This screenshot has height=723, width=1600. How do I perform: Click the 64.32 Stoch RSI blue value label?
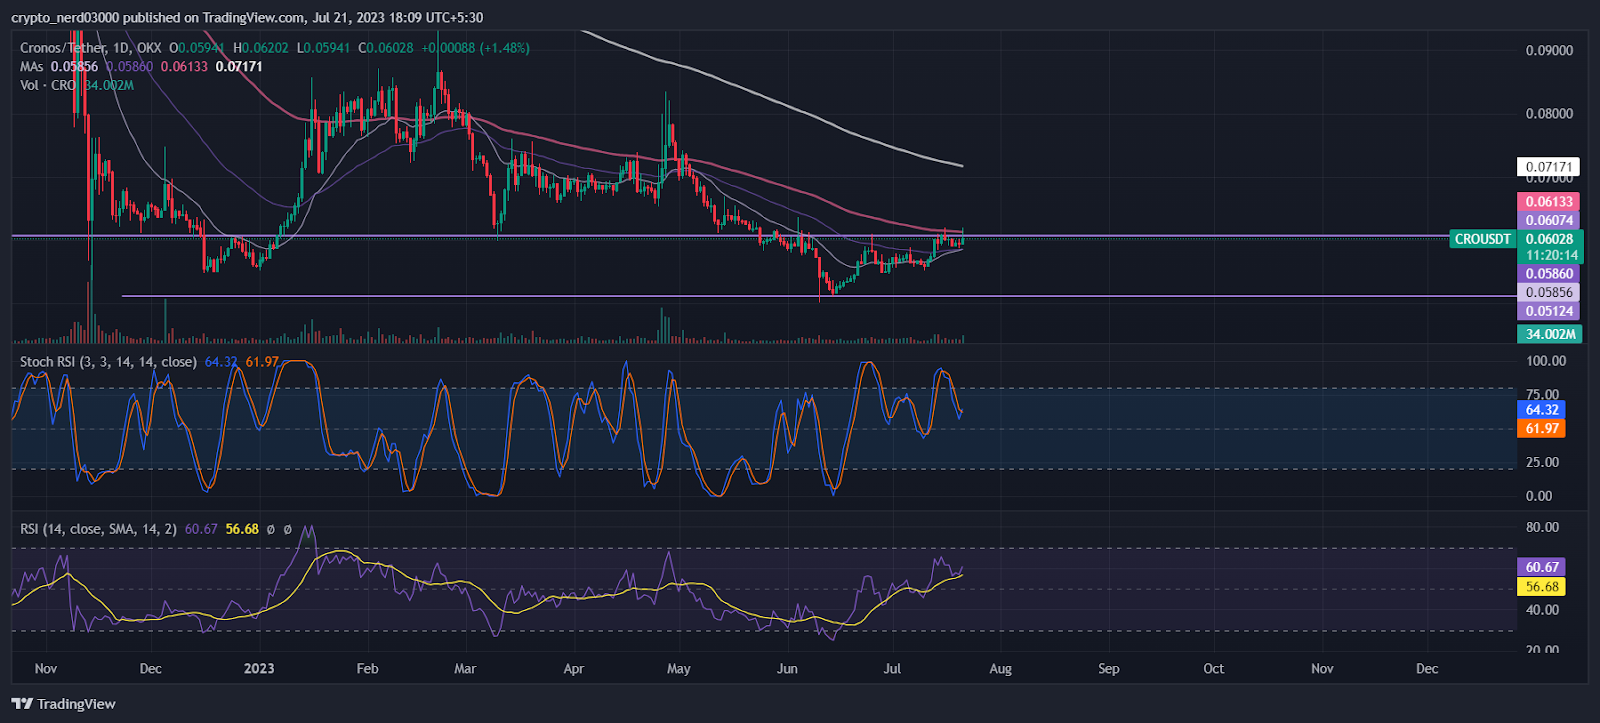point(1541,410)
